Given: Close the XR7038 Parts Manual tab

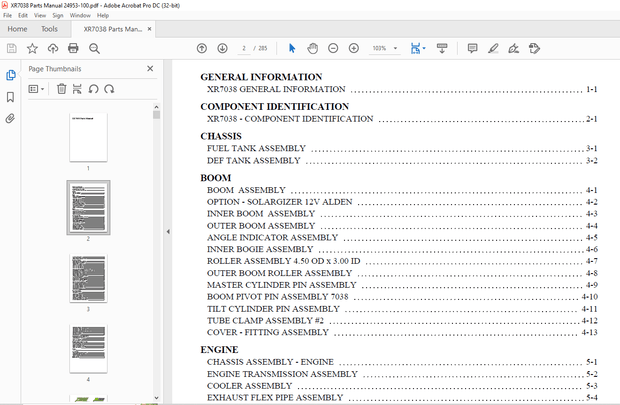Looking at the screenshot, I should click(x=149, y=29).
